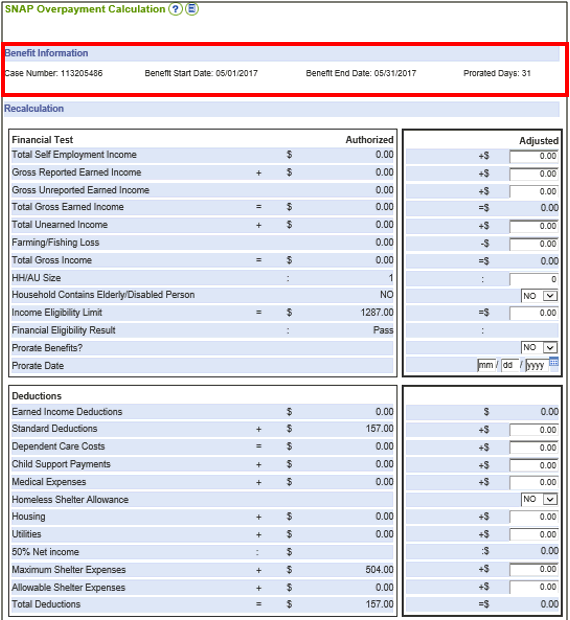Click the SNAP Overpayment Calculation title
The width and height of the screenshot is (570, 620).
85,9
